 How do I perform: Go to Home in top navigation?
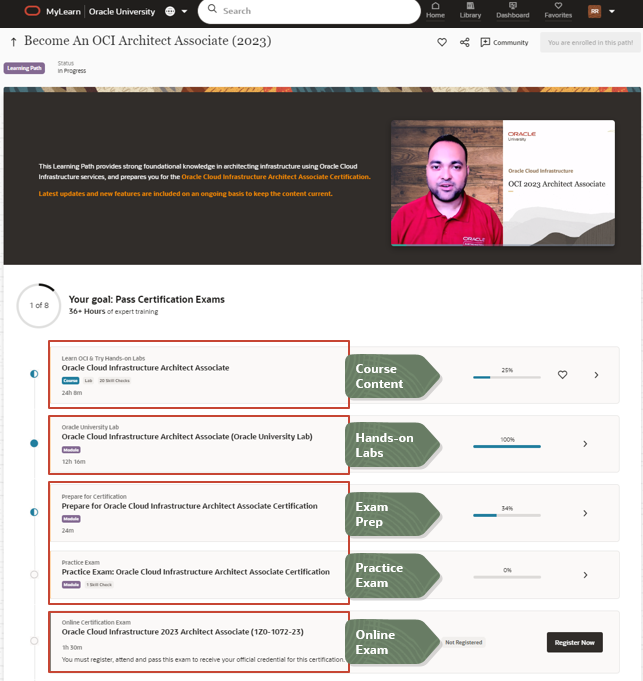click(x=435, y=10)
